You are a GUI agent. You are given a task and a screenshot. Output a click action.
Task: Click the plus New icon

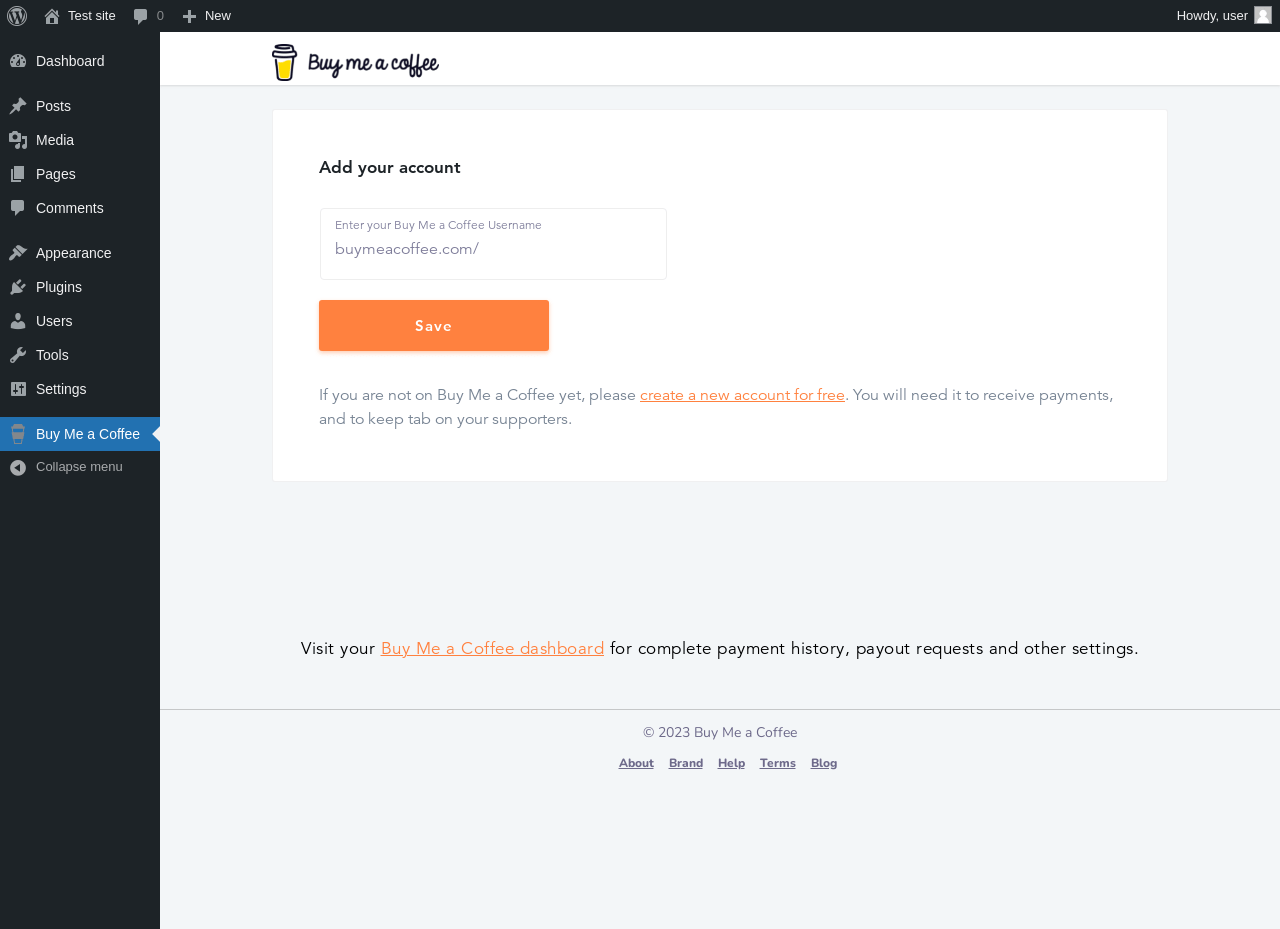tap(189, 16)
